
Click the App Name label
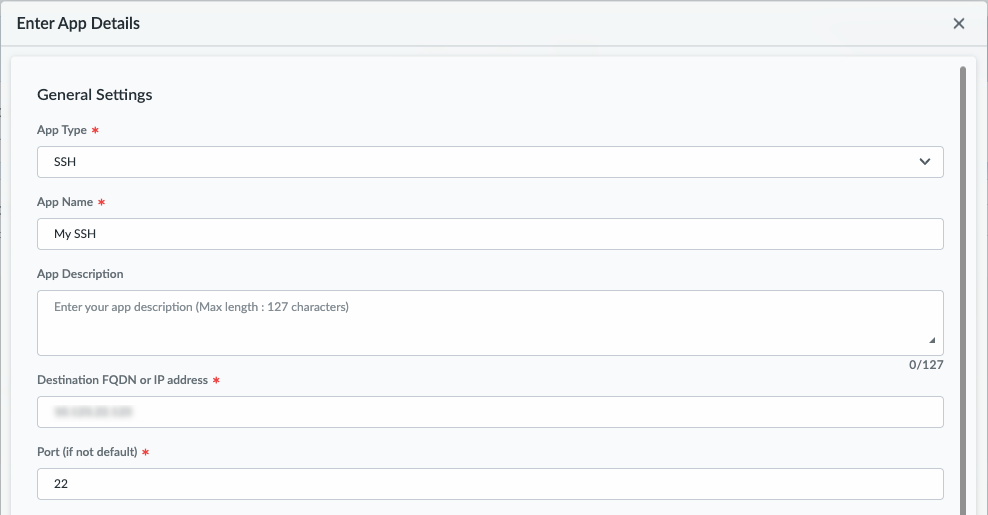(65, 202)
